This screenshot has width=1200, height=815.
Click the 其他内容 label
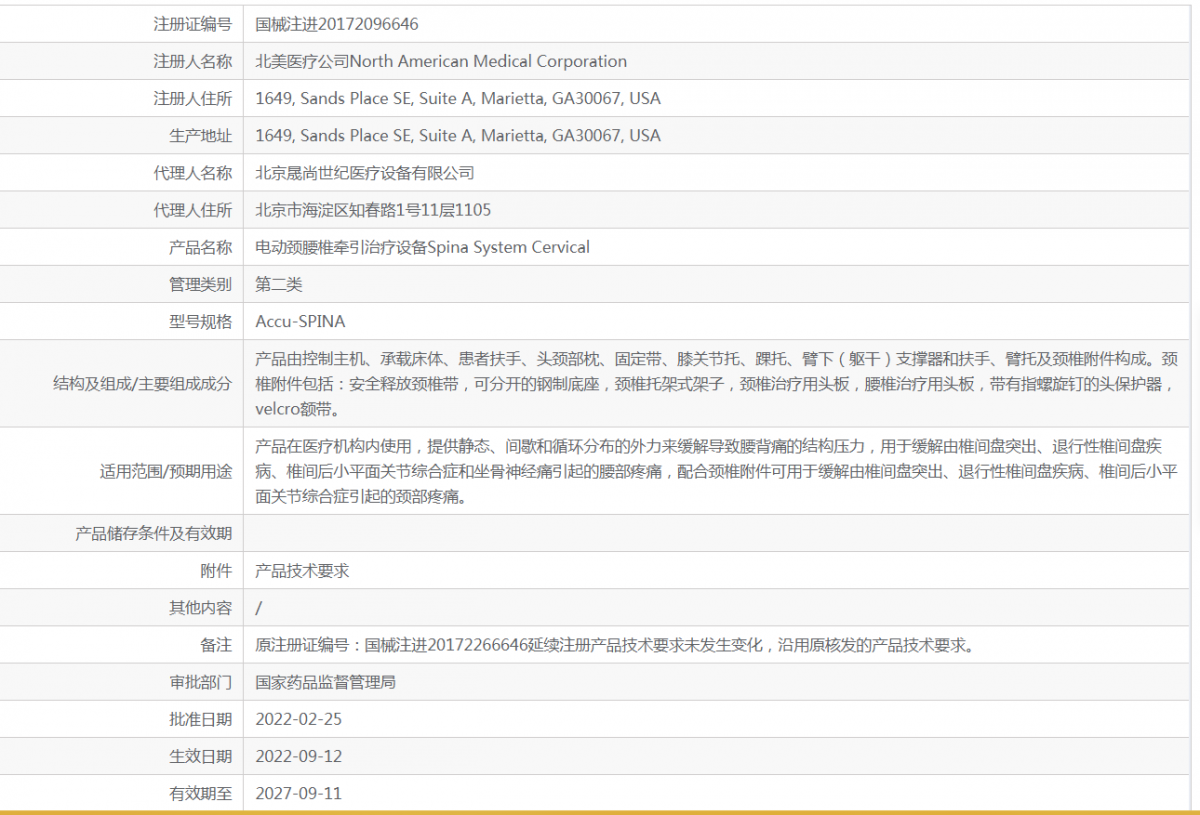pos(200,608)
